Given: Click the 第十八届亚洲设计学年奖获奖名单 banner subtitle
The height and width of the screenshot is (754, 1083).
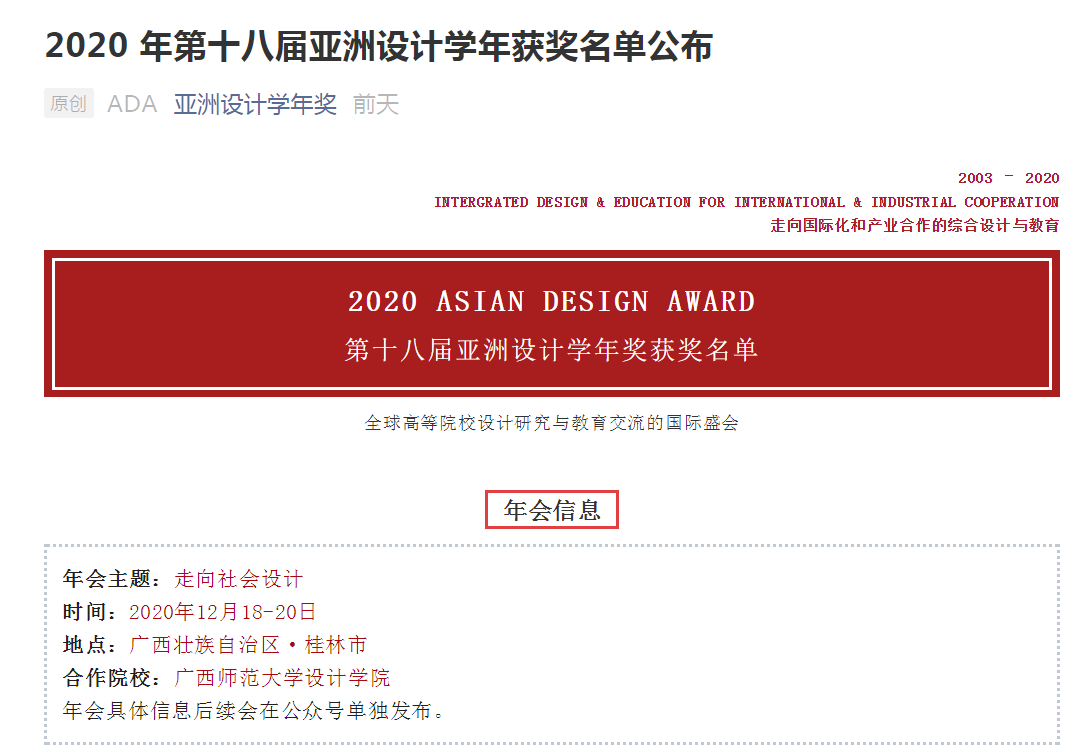Looking at the screenshot, I should [x=551, y=350].
